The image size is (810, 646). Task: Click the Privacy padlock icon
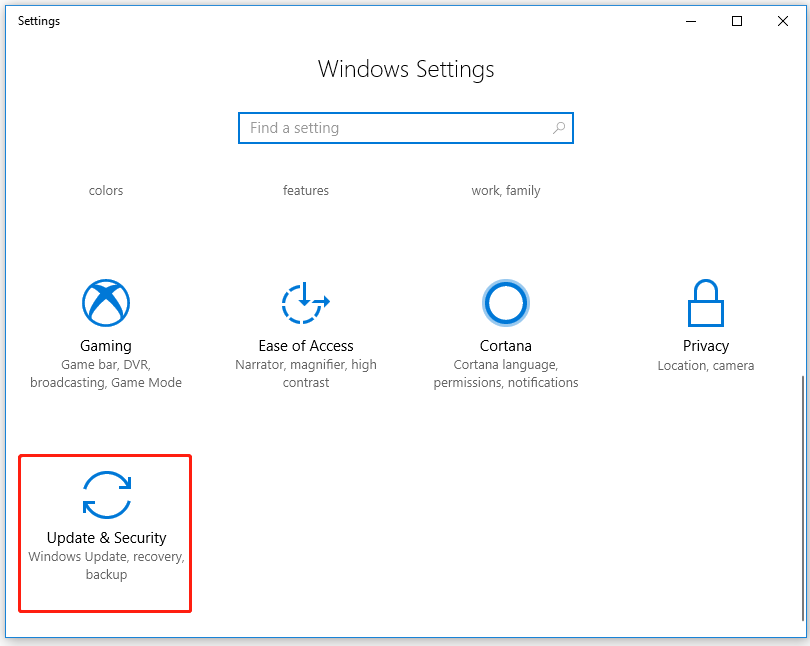pos(705,302)
